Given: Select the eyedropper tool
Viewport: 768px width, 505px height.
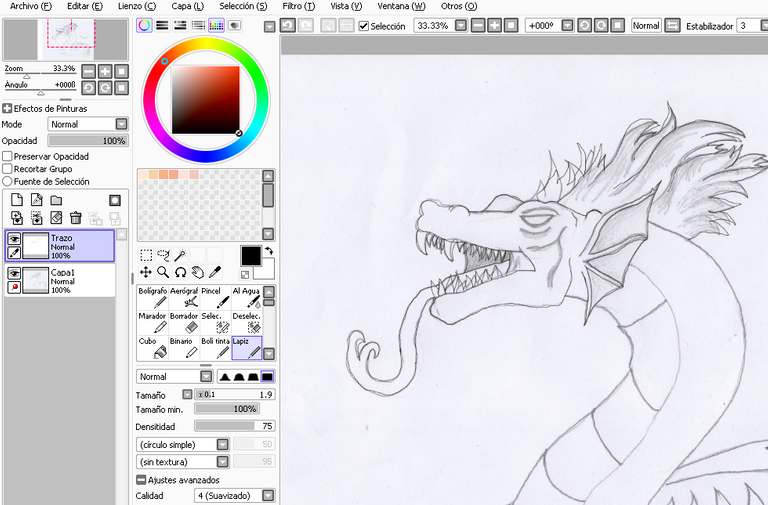Looking at the screenshot, I should click(215, 272).
